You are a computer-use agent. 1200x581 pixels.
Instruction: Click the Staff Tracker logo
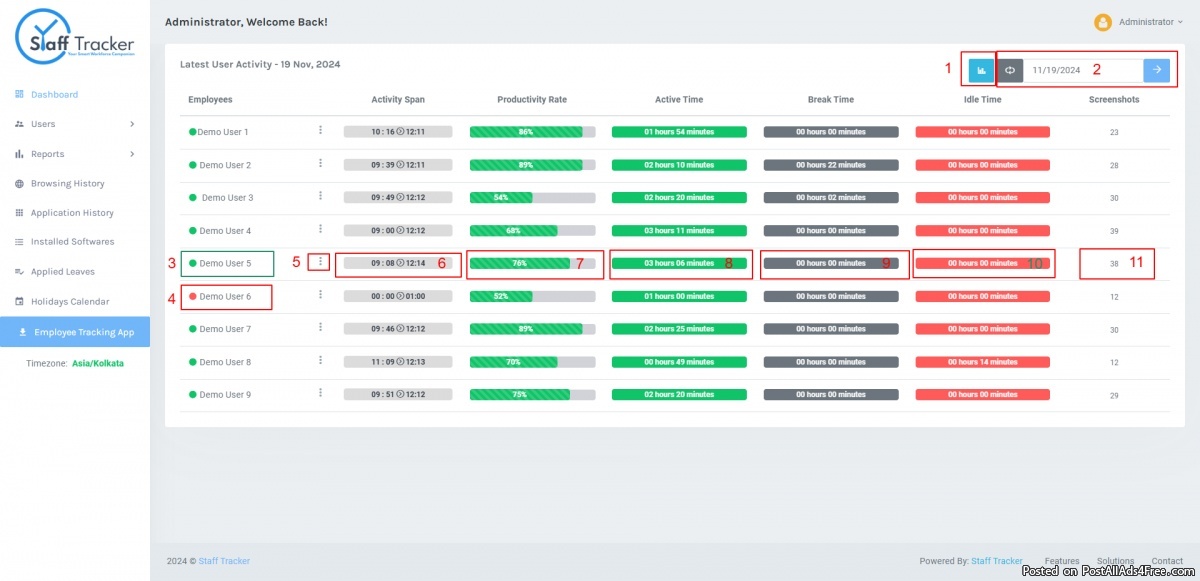(75, 39)
